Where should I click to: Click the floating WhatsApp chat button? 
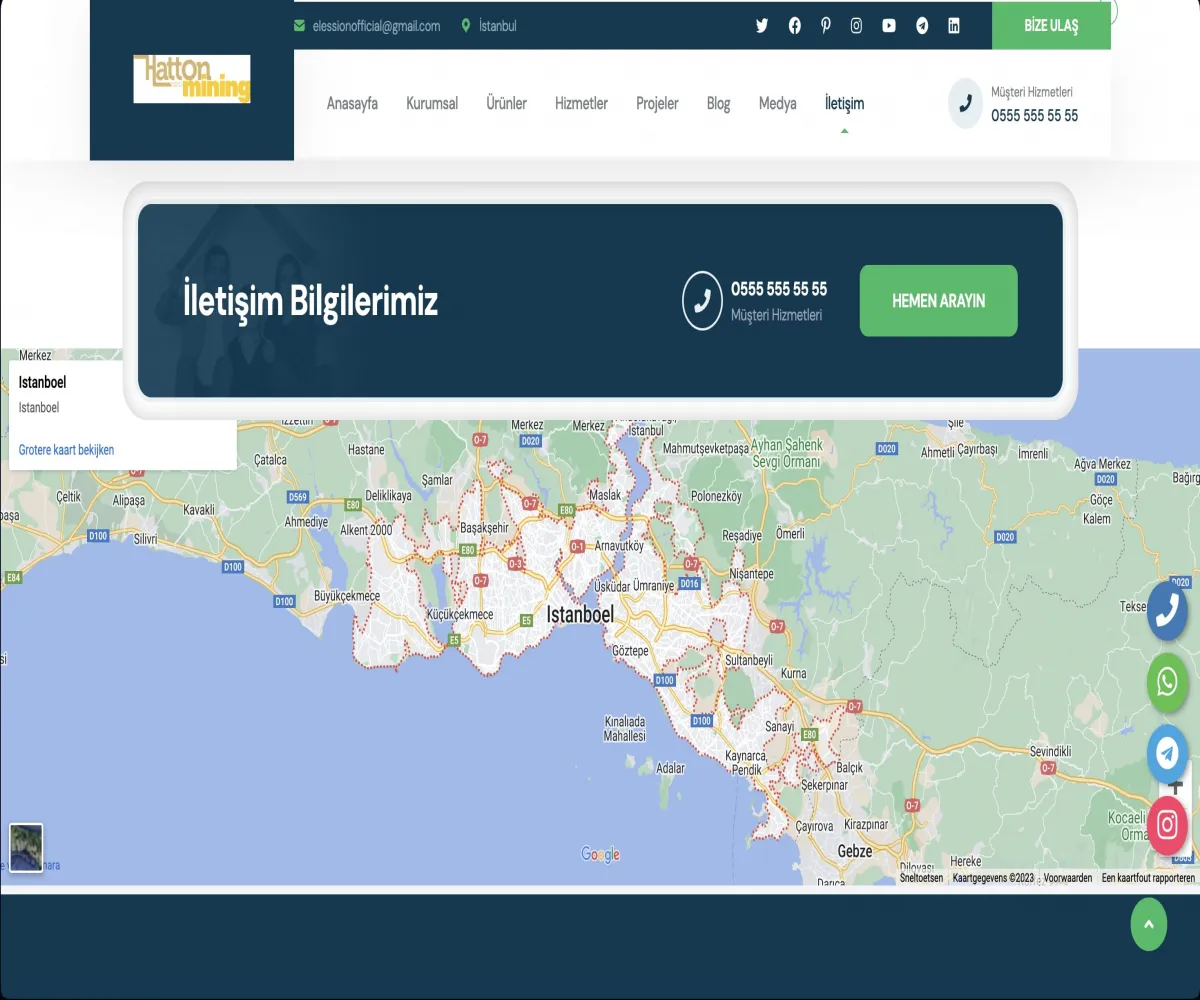pyautogui.click(x=1167, y=682)
